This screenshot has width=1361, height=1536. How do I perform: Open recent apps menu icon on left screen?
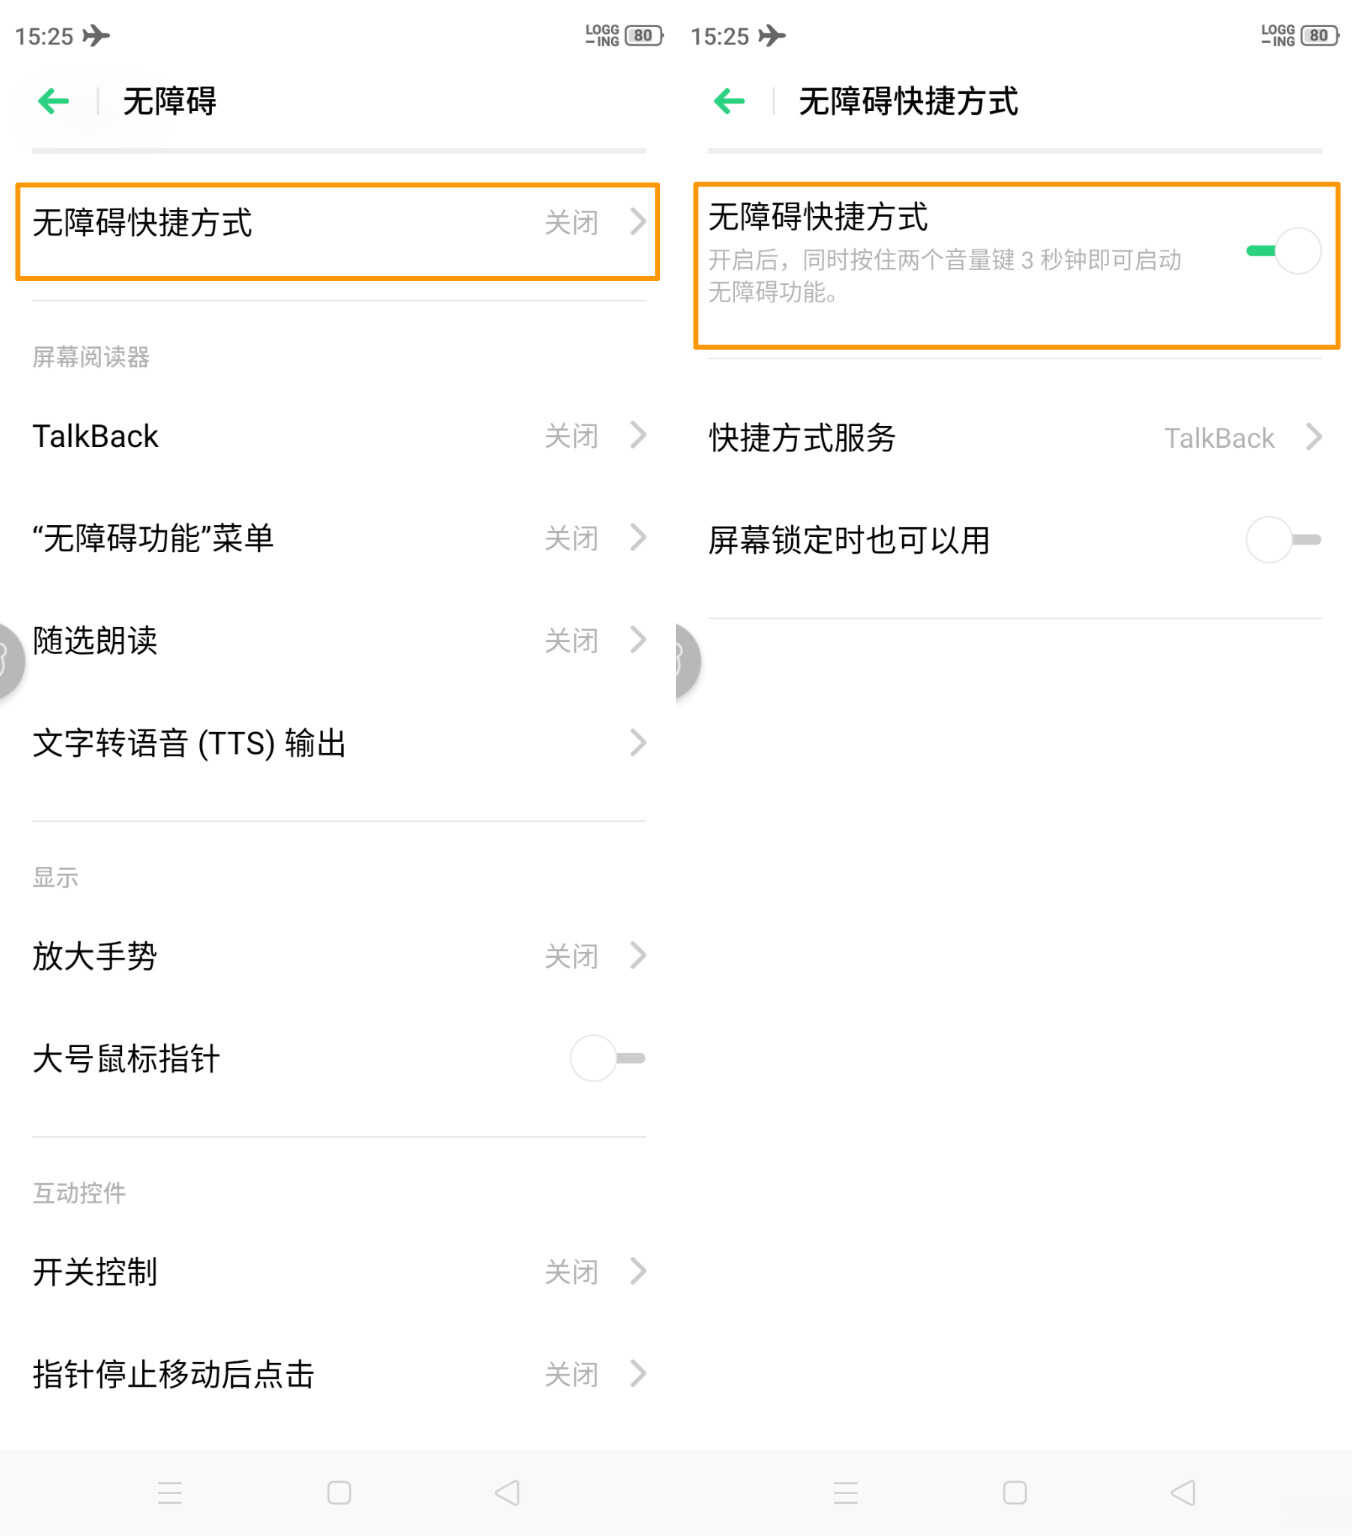click(170, 1492)
